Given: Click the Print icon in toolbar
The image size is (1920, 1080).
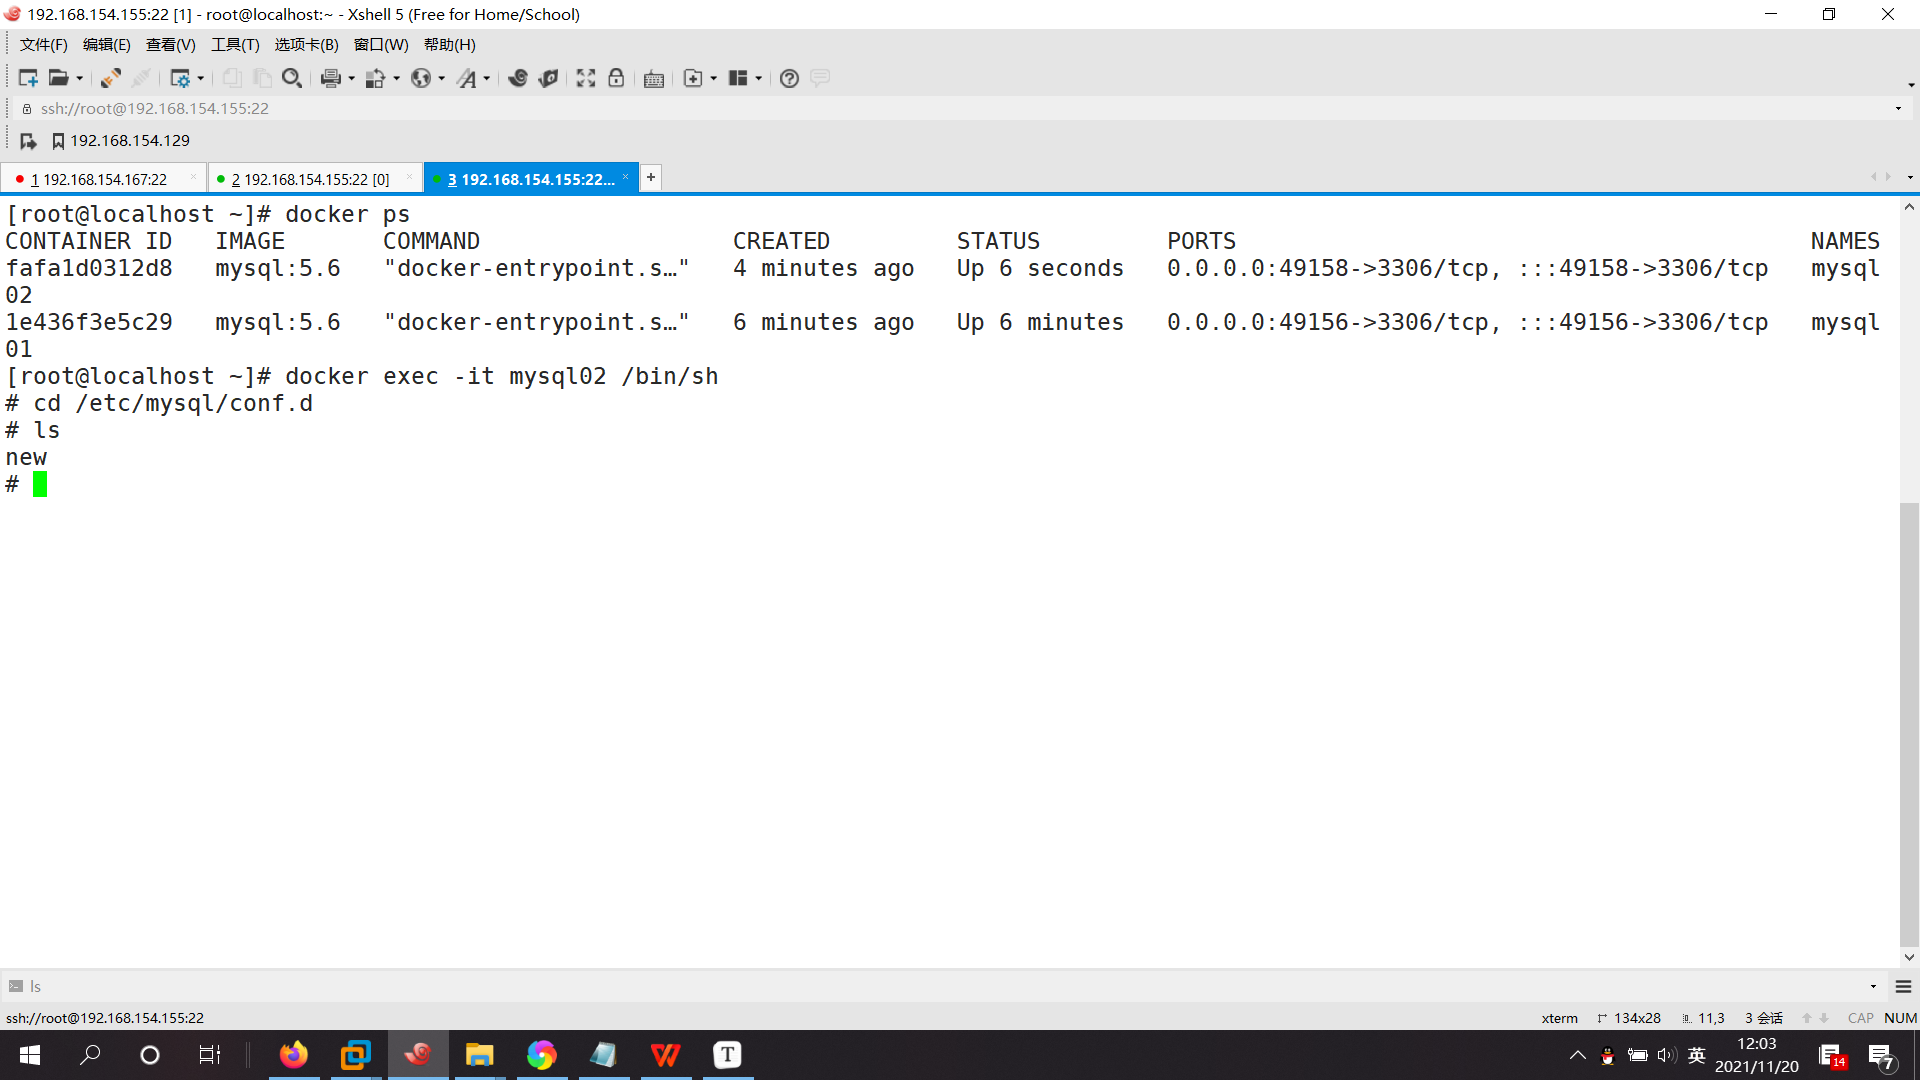Looking at the screenshot, I should 330,78.
